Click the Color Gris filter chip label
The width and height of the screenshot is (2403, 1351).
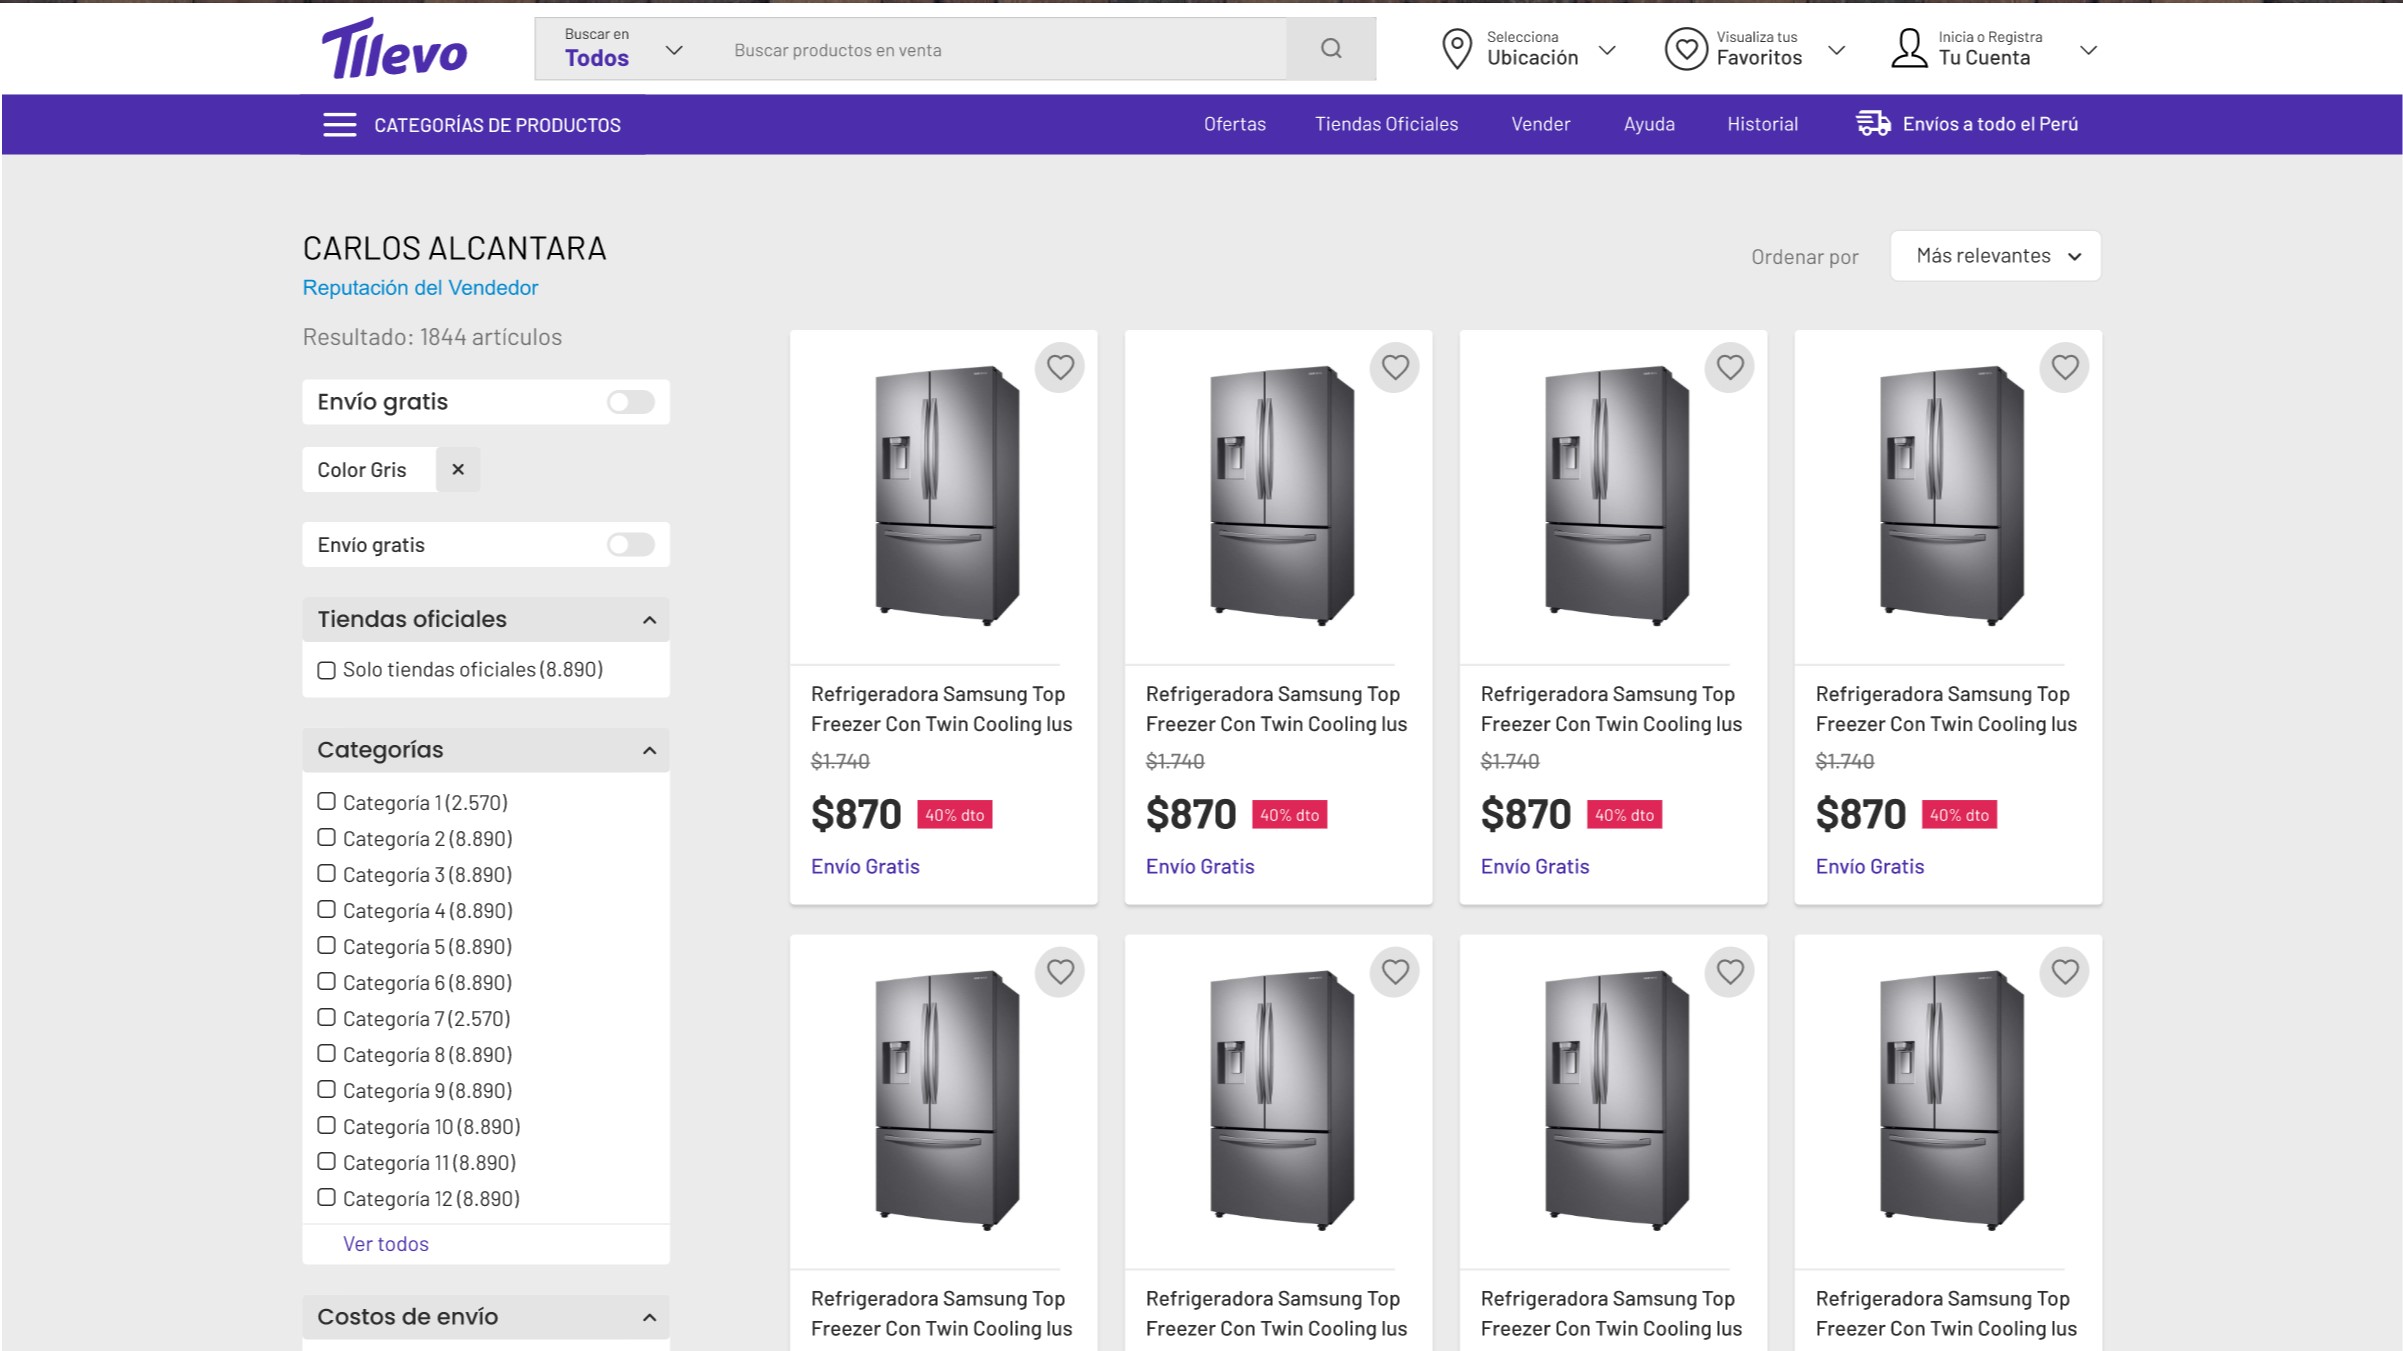(362, 470)
